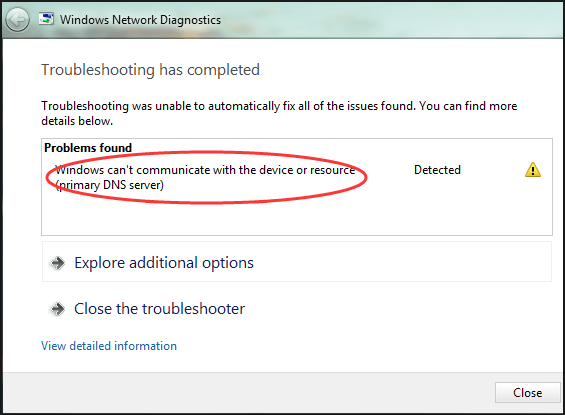Click the Windows Network Diagnostics title icon
This screenshot has height=415, width=565.
46,19
